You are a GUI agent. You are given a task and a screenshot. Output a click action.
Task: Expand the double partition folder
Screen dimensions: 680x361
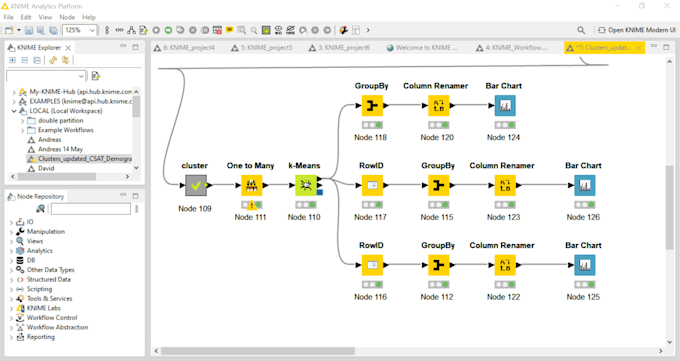[23, 121]
